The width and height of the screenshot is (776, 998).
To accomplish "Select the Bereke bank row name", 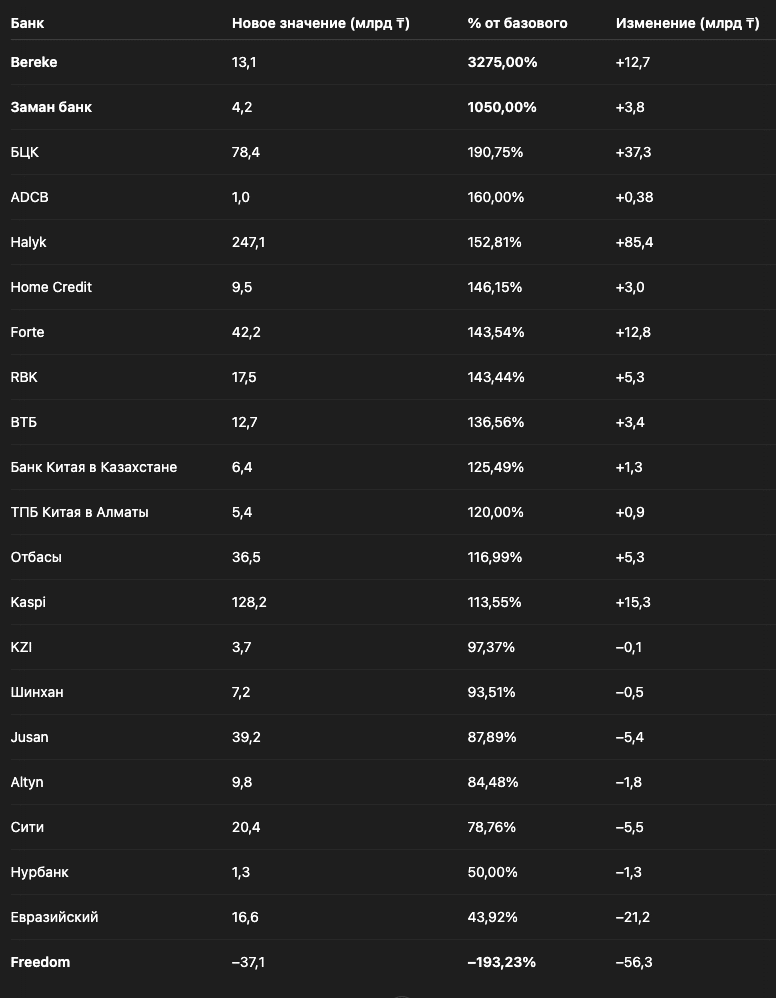I will point(34,62).
